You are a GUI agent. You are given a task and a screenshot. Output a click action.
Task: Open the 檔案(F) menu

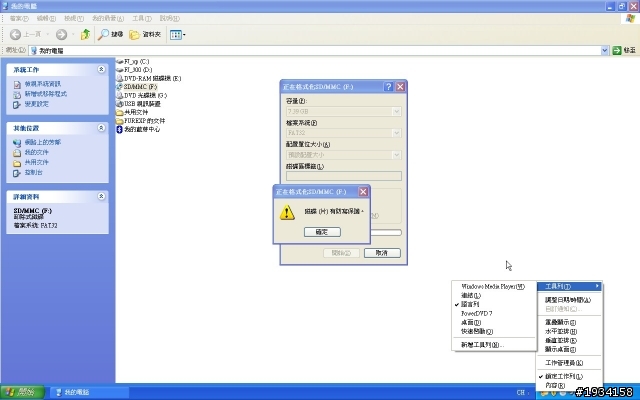(19, 18)
